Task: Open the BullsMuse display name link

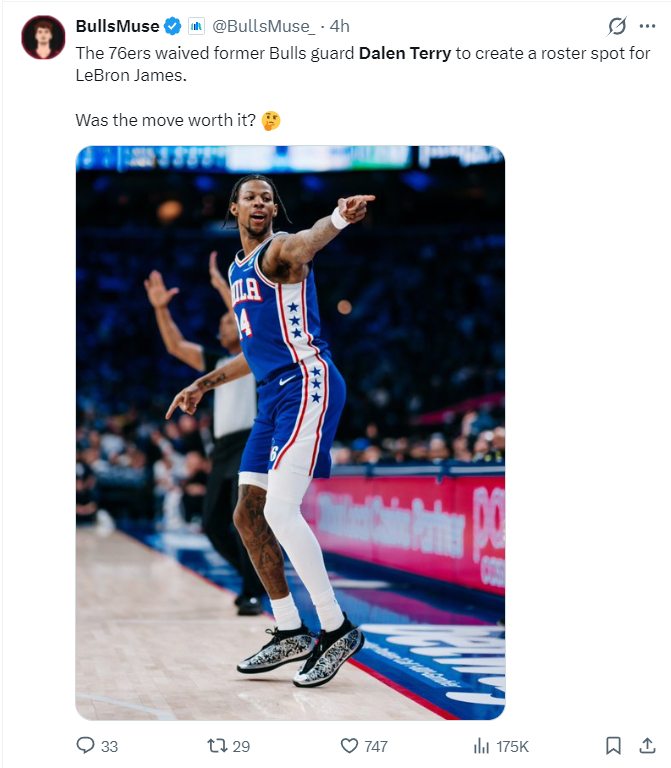Action: (118, 26)
